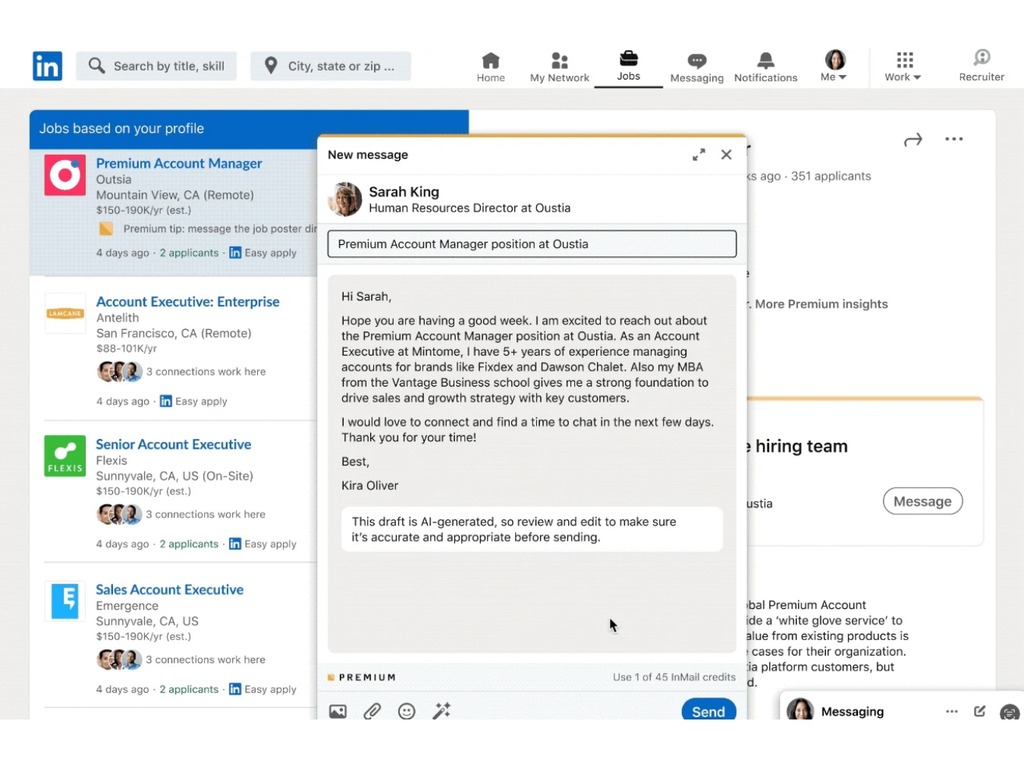Expand the New message window
Screen dimensions: 1024x768
click(x=699, y=155)
